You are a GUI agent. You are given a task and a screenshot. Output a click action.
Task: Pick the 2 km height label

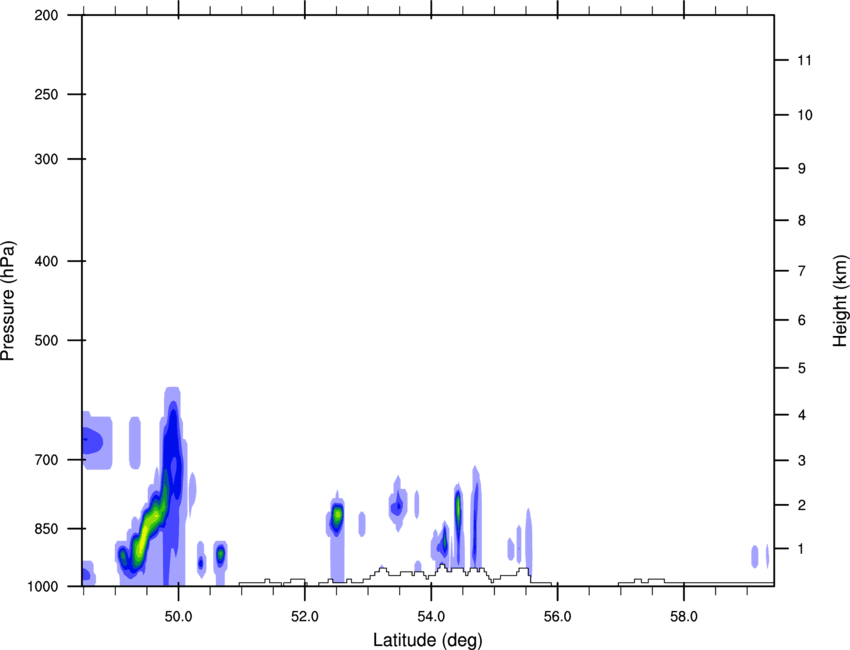click(802, 505)
